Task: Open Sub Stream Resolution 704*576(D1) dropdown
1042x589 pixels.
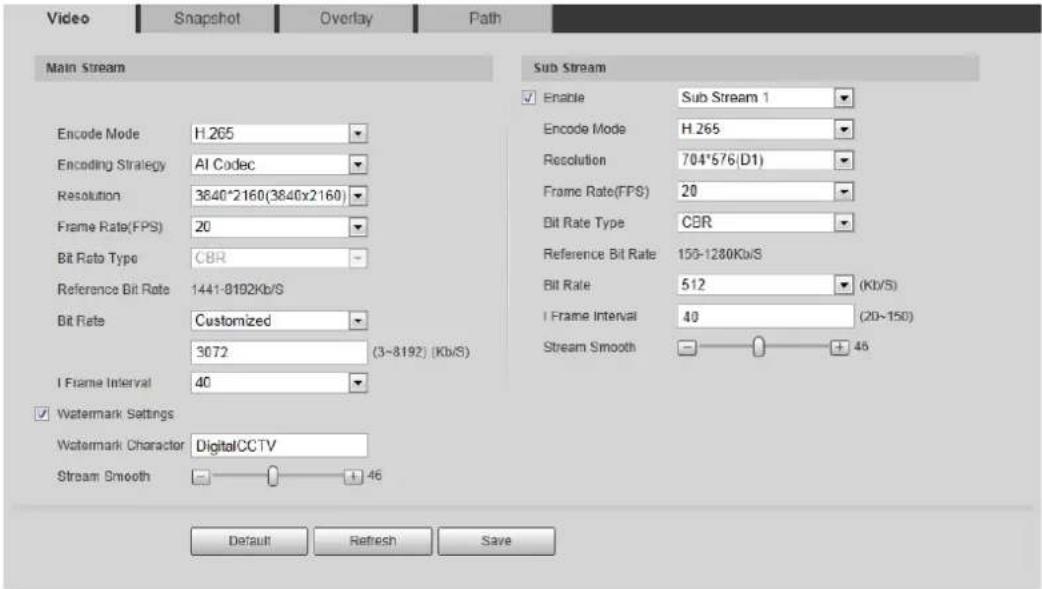Action: tap(766, 160)
